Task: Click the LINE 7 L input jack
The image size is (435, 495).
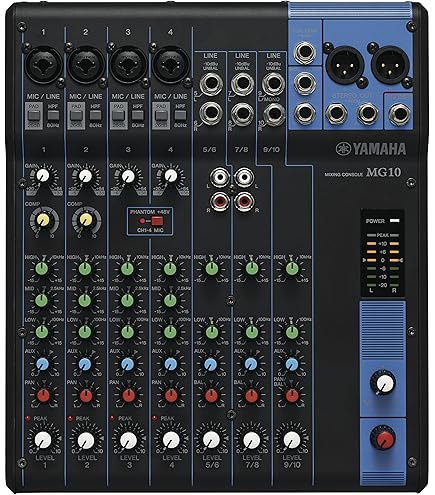Action: (243, 84)
